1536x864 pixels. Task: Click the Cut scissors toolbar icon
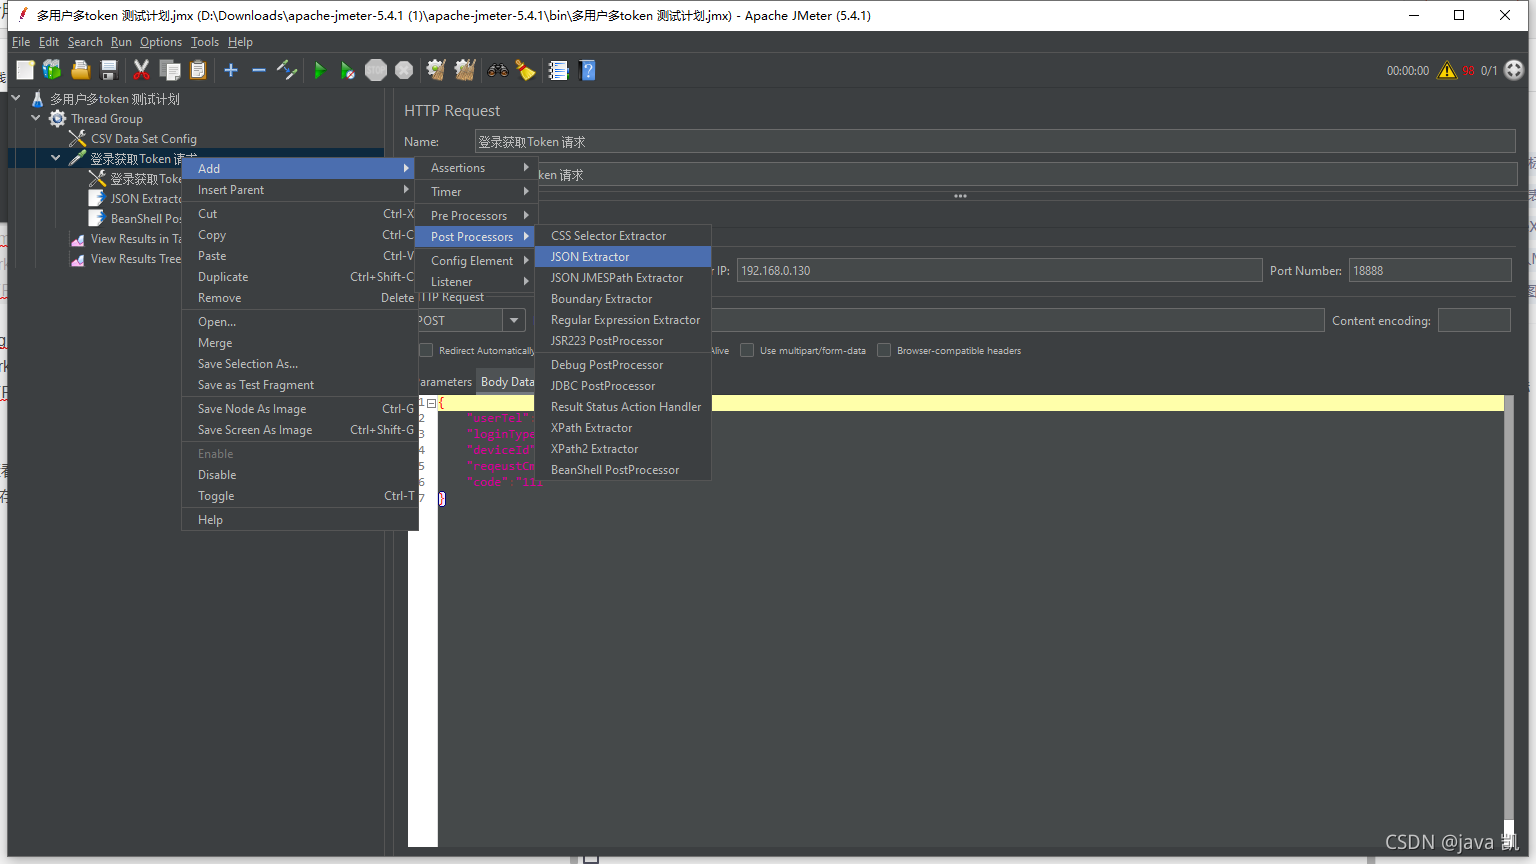pyautogui.click(x=141, y=70)
